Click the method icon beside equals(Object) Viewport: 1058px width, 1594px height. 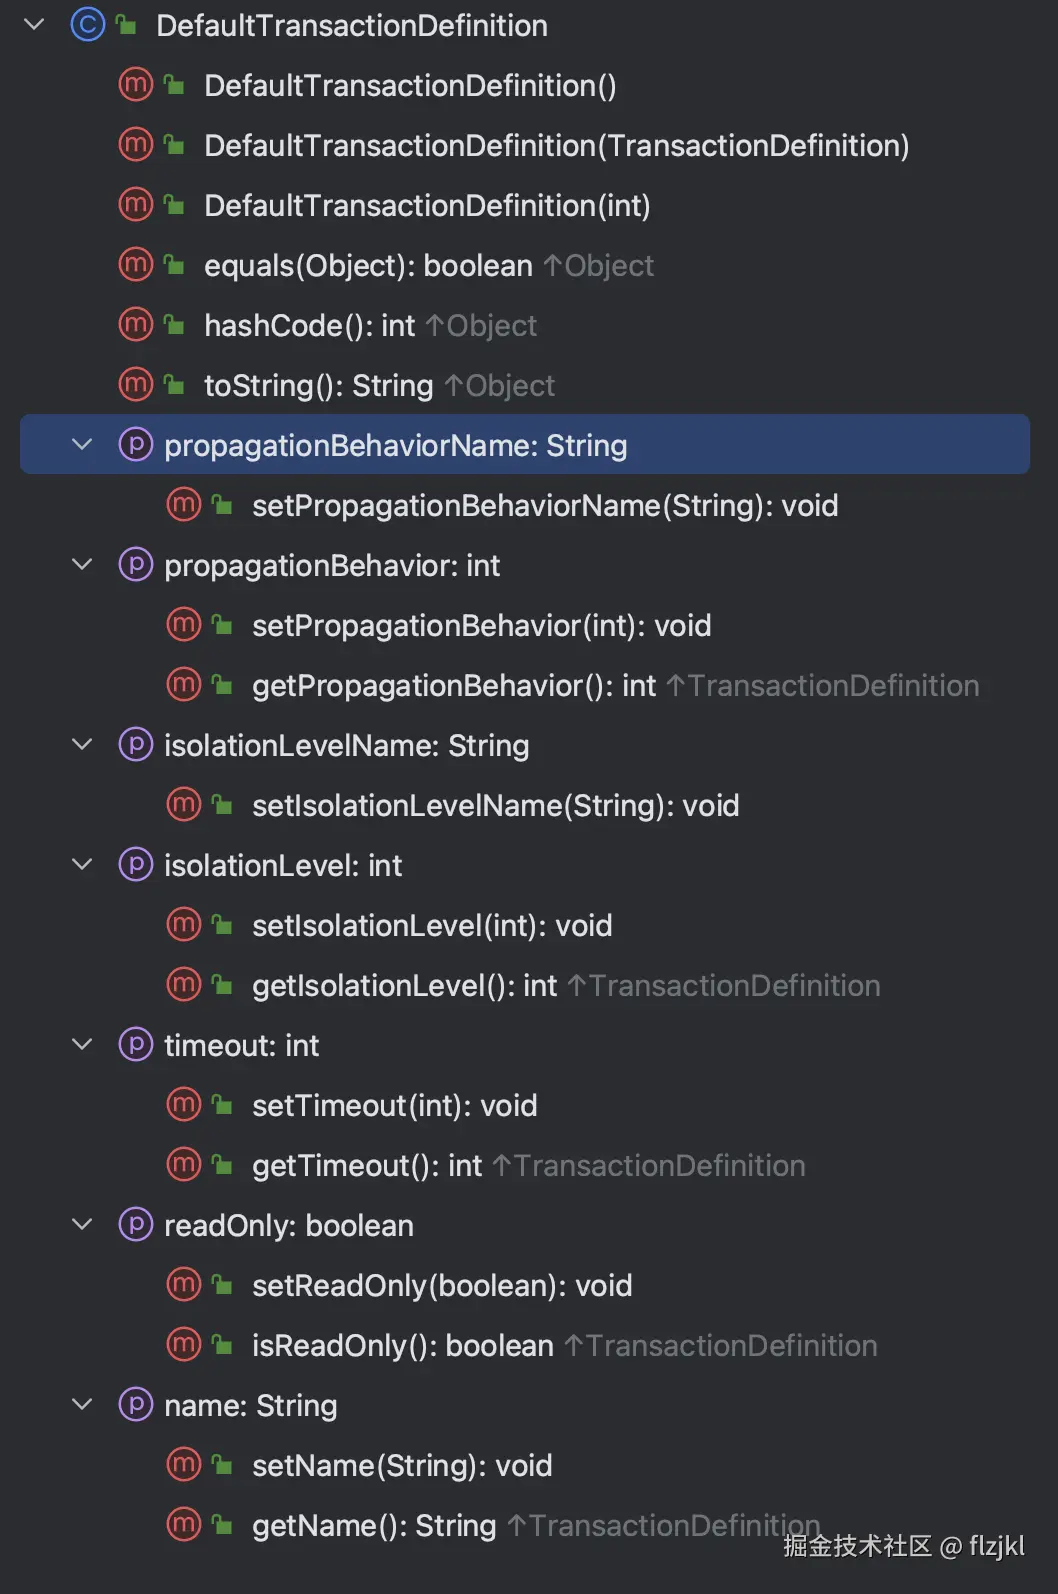135,265
